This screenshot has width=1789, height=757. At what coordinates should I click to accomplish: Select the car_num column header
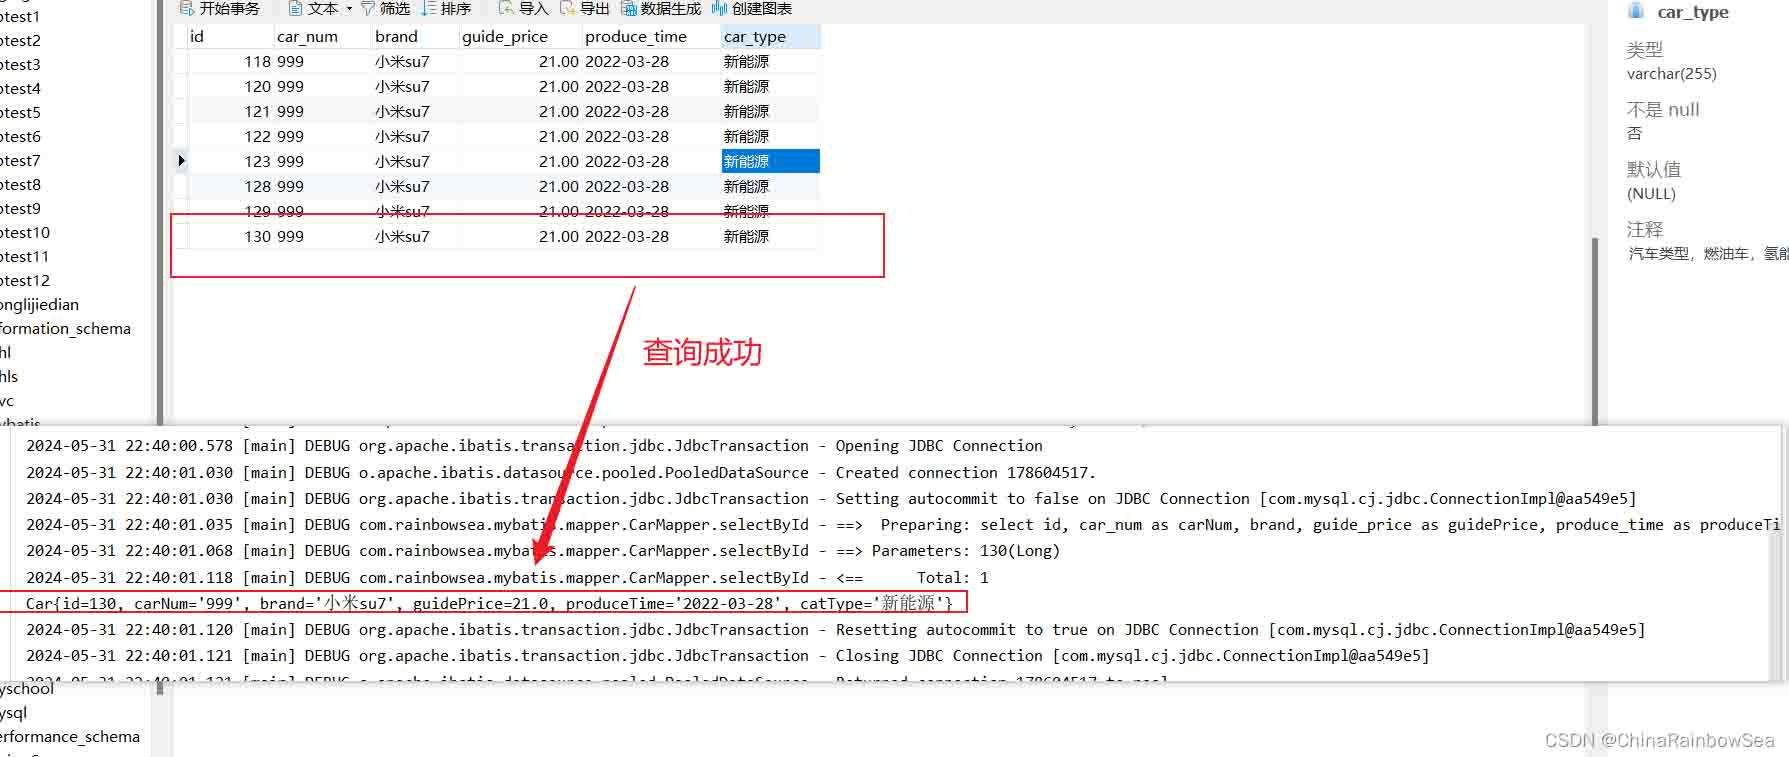tap(323, 37)
